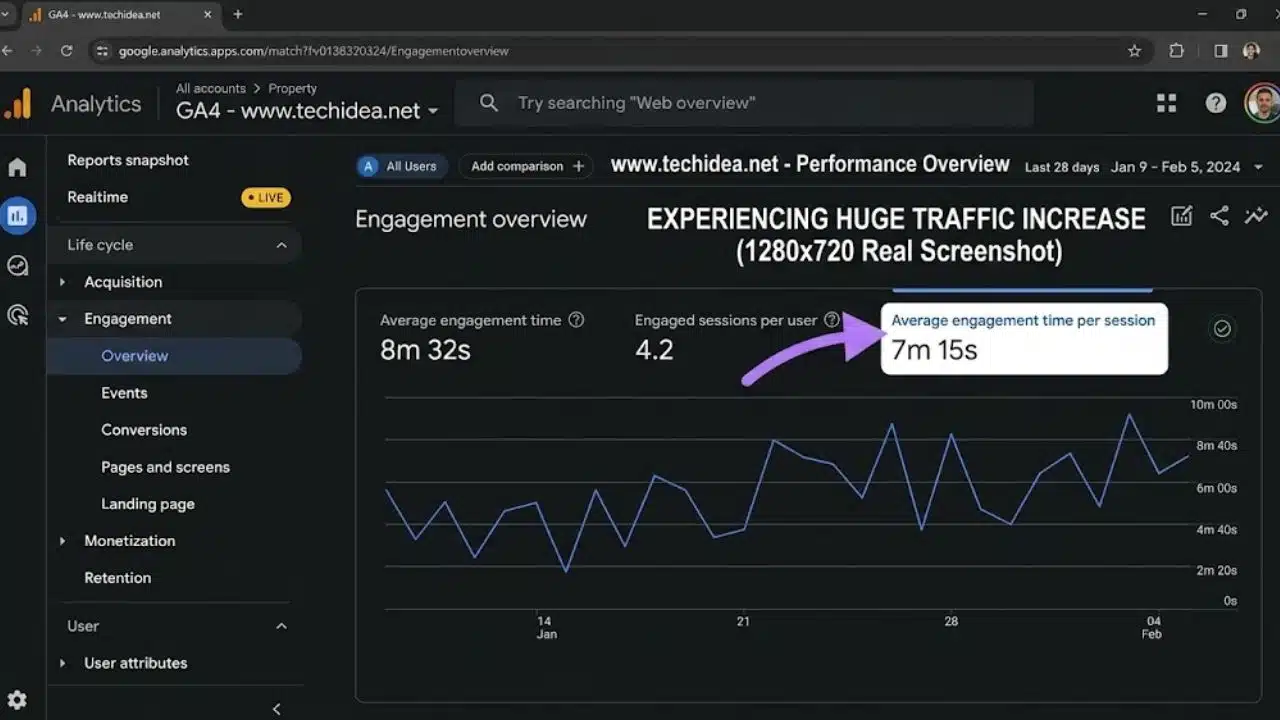The width and height of the screenshot is (1280, 720).
Task: Open the Google apps grid icon
Action: (1166, 103)
